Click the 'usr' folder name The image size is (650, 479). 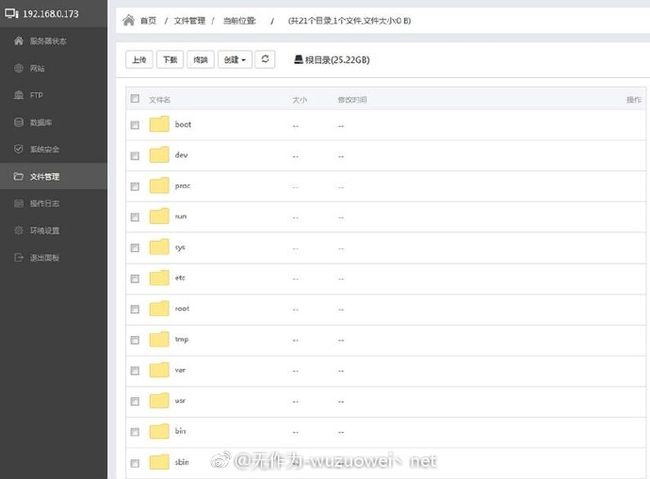pyautogui.click(x=180, y=401)
